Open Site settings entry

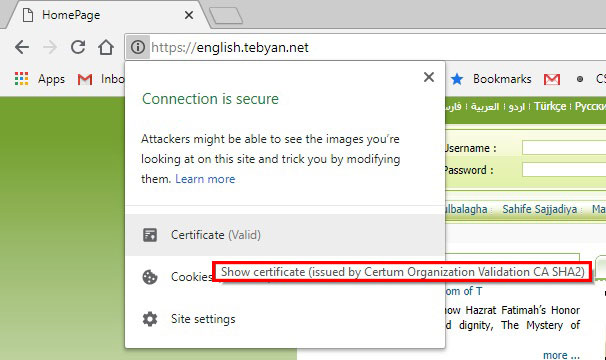[x=285, y=319]
